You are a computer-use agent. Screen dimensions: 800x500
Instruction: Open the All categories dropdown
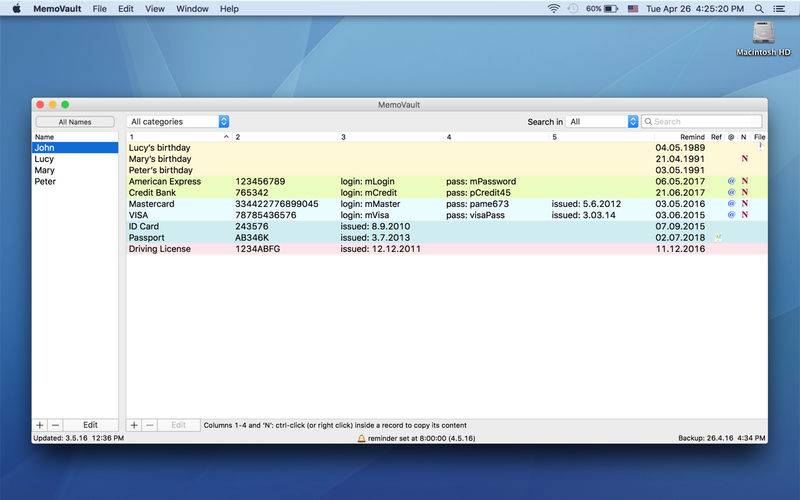(179, 121)
